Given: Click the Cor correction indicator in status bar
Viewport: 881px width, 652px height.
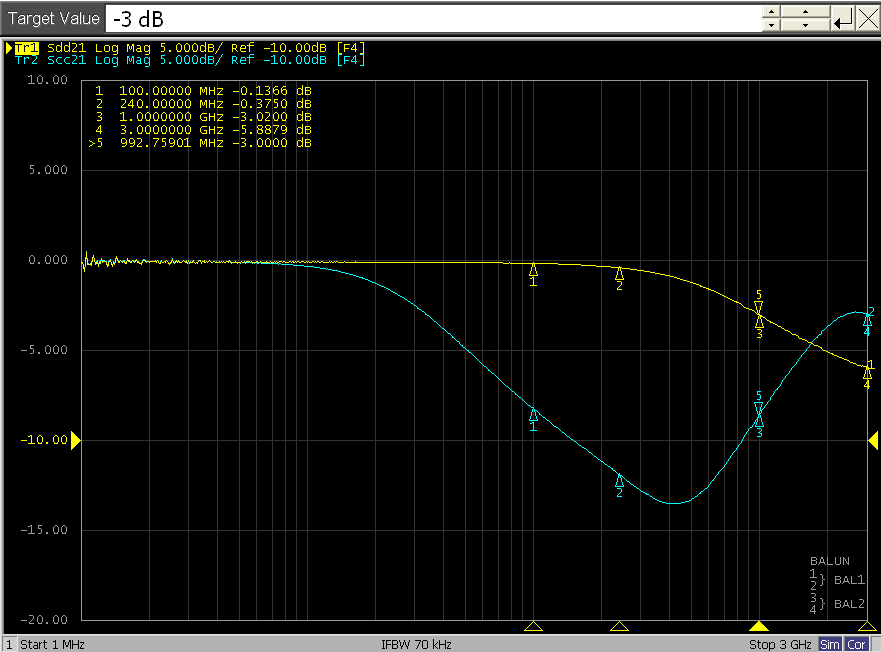Looking at the screenshot, I should (x=857, y=644).
